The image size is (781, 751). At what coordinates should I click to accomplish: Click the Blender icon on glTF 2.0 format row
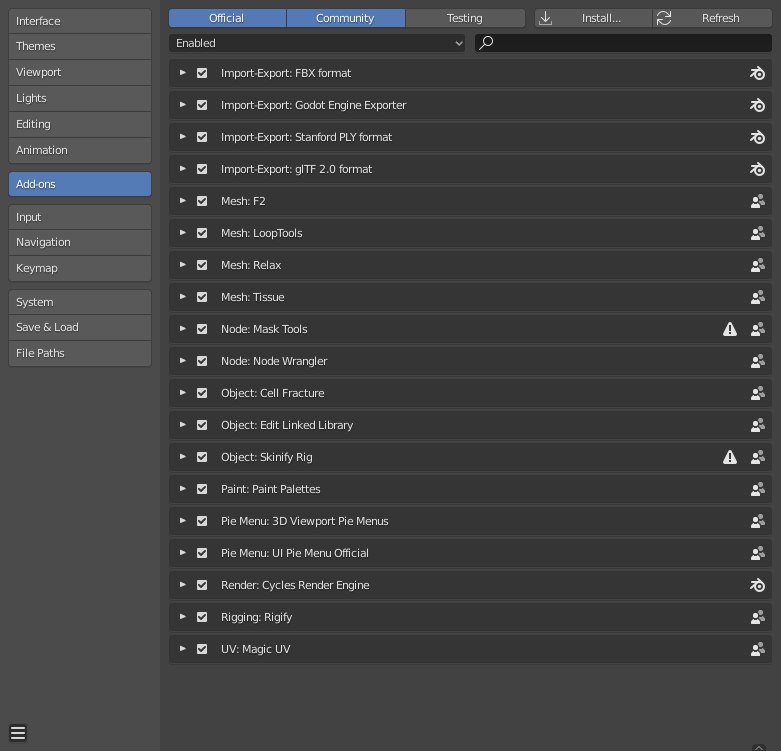coord(757,169)
